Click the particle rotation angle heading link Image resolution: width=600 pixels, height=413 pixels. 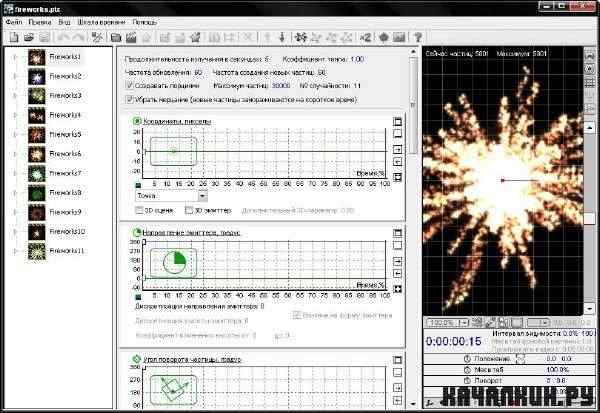pyautogui.click(x=192, y=360)
